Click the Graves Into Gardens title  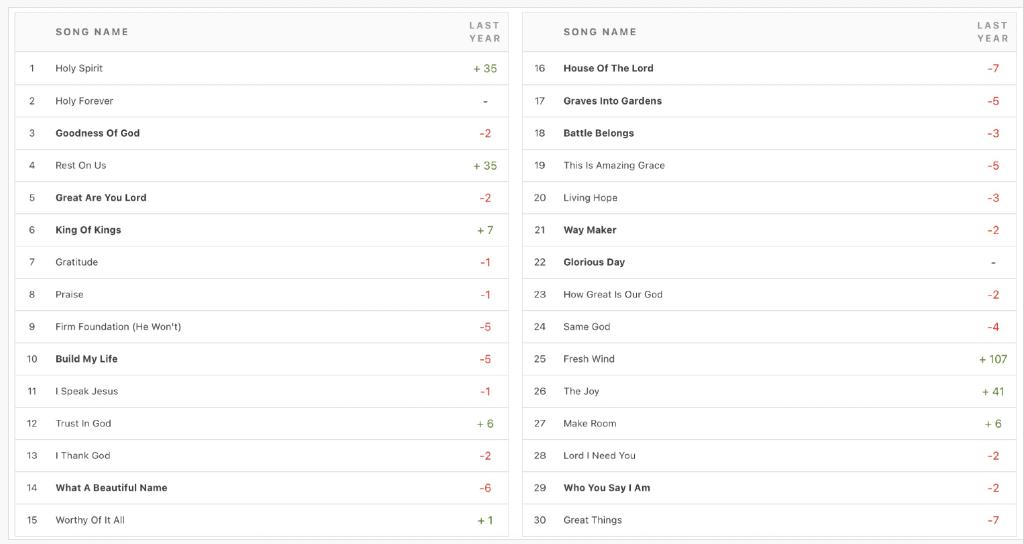click(612, 101)
